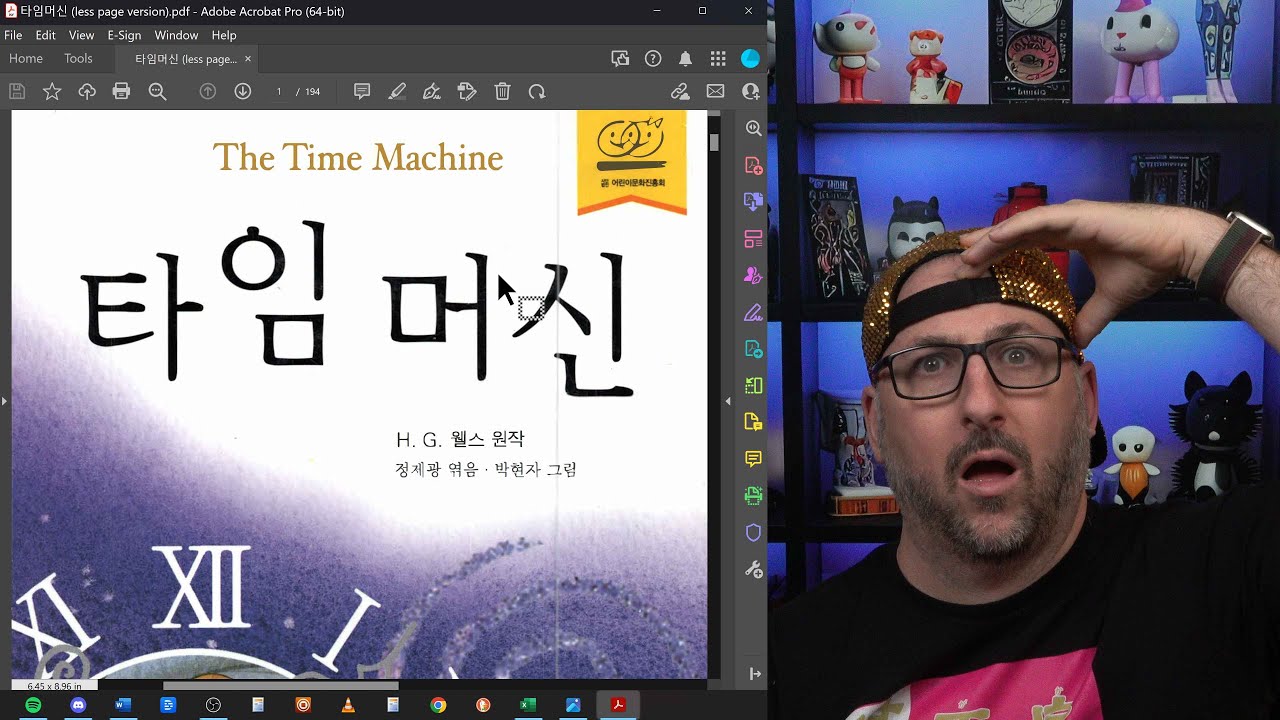
Task: Select the Fill & Sign pen icon
Action: click(432, 92)
